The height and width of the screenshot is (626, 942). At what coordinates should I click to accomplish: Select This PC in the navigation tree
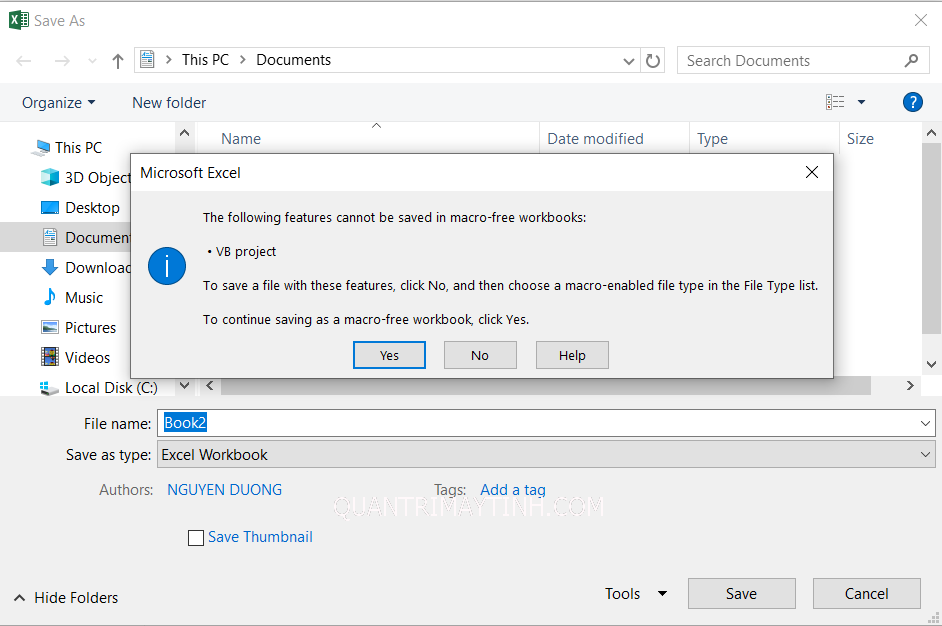pyautogui.click(x=78, y=147)
